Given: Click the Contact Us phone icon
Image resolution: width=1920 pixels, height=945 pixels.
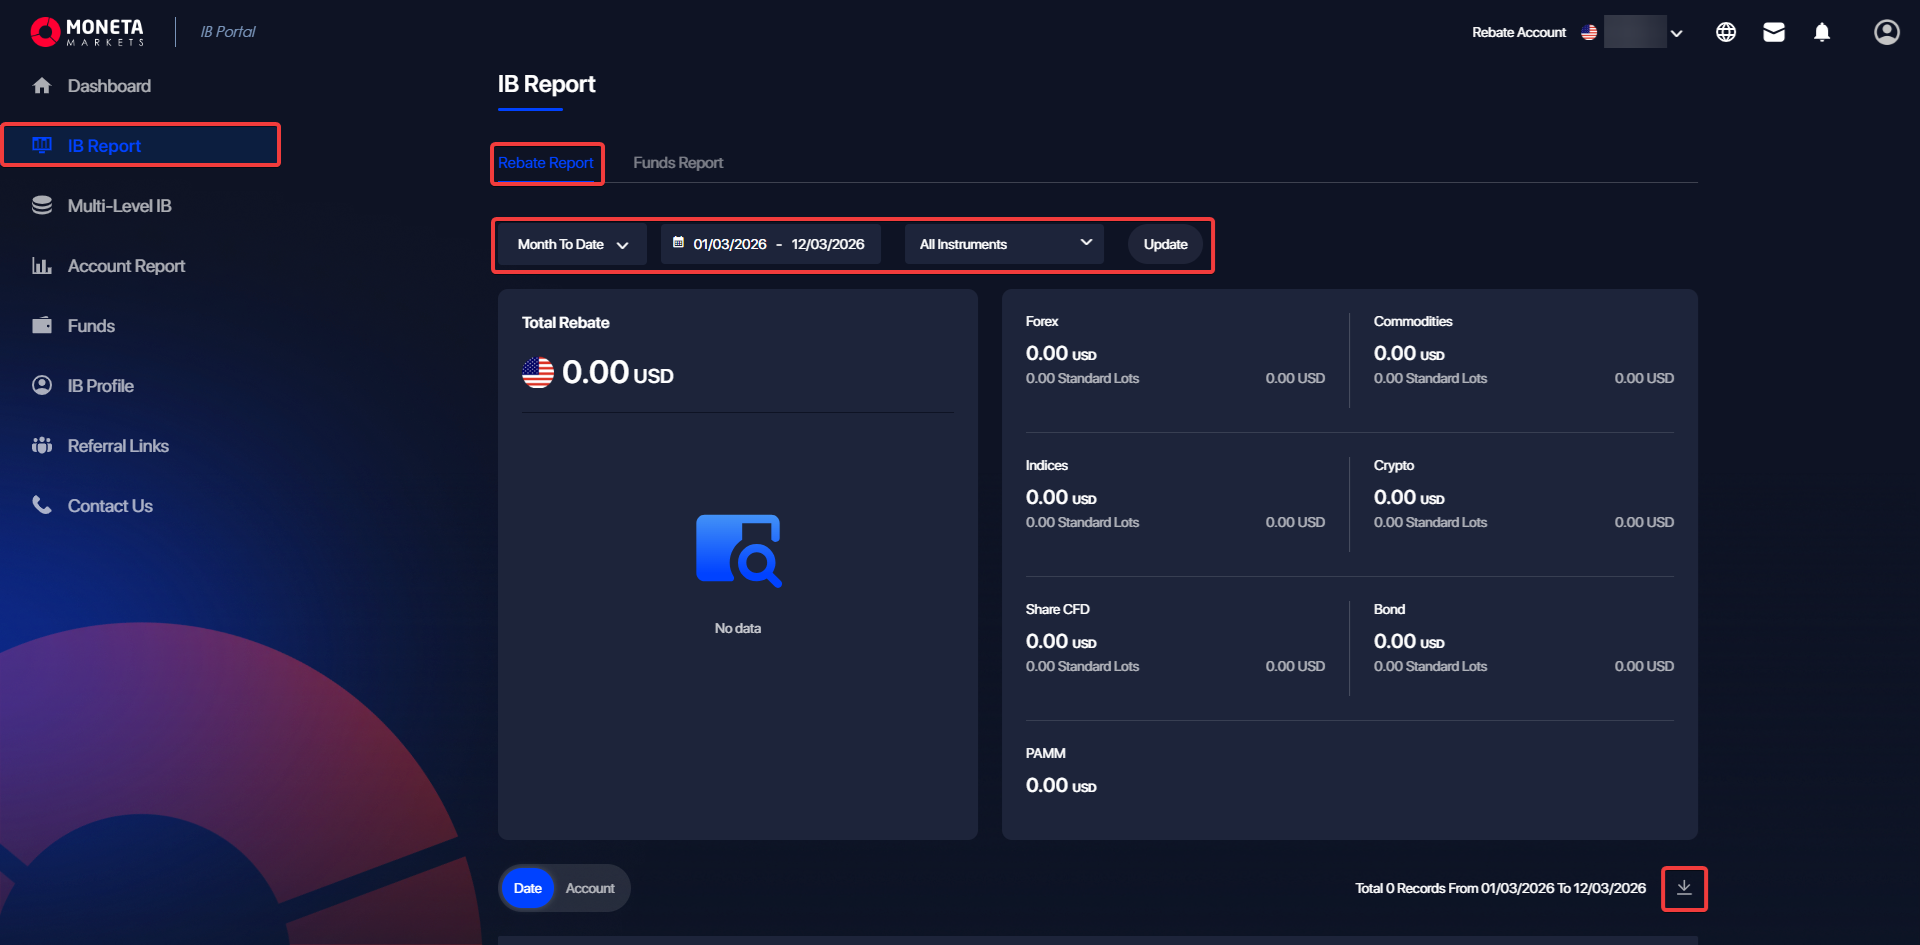Looking at the screenshot, I should point(42,506).
